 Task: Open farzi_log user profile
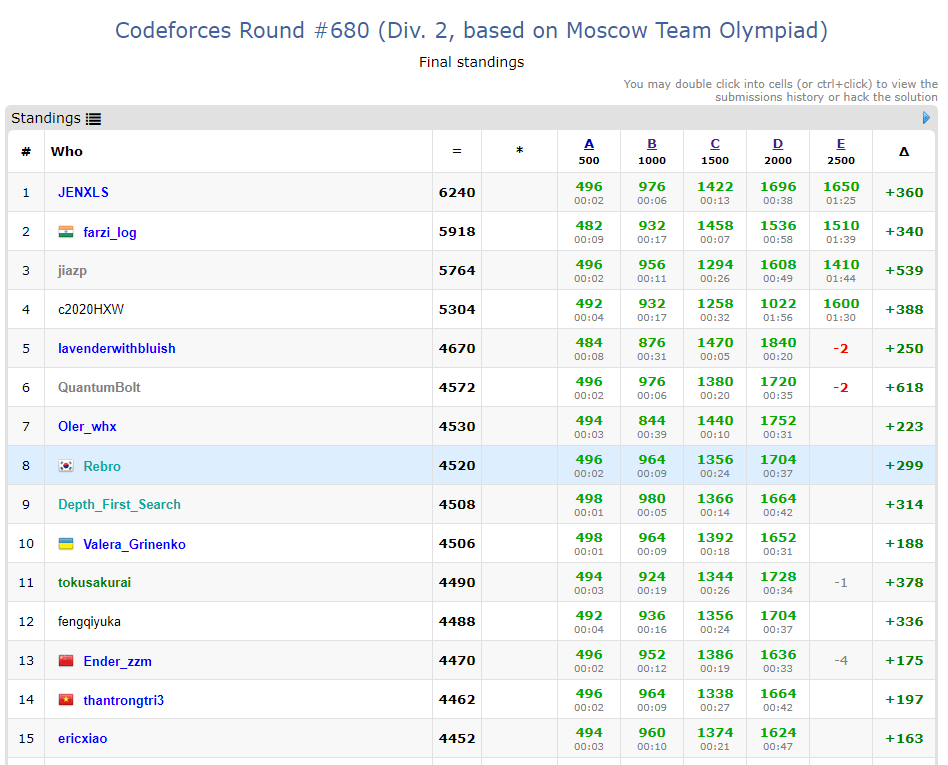point(110,232)
